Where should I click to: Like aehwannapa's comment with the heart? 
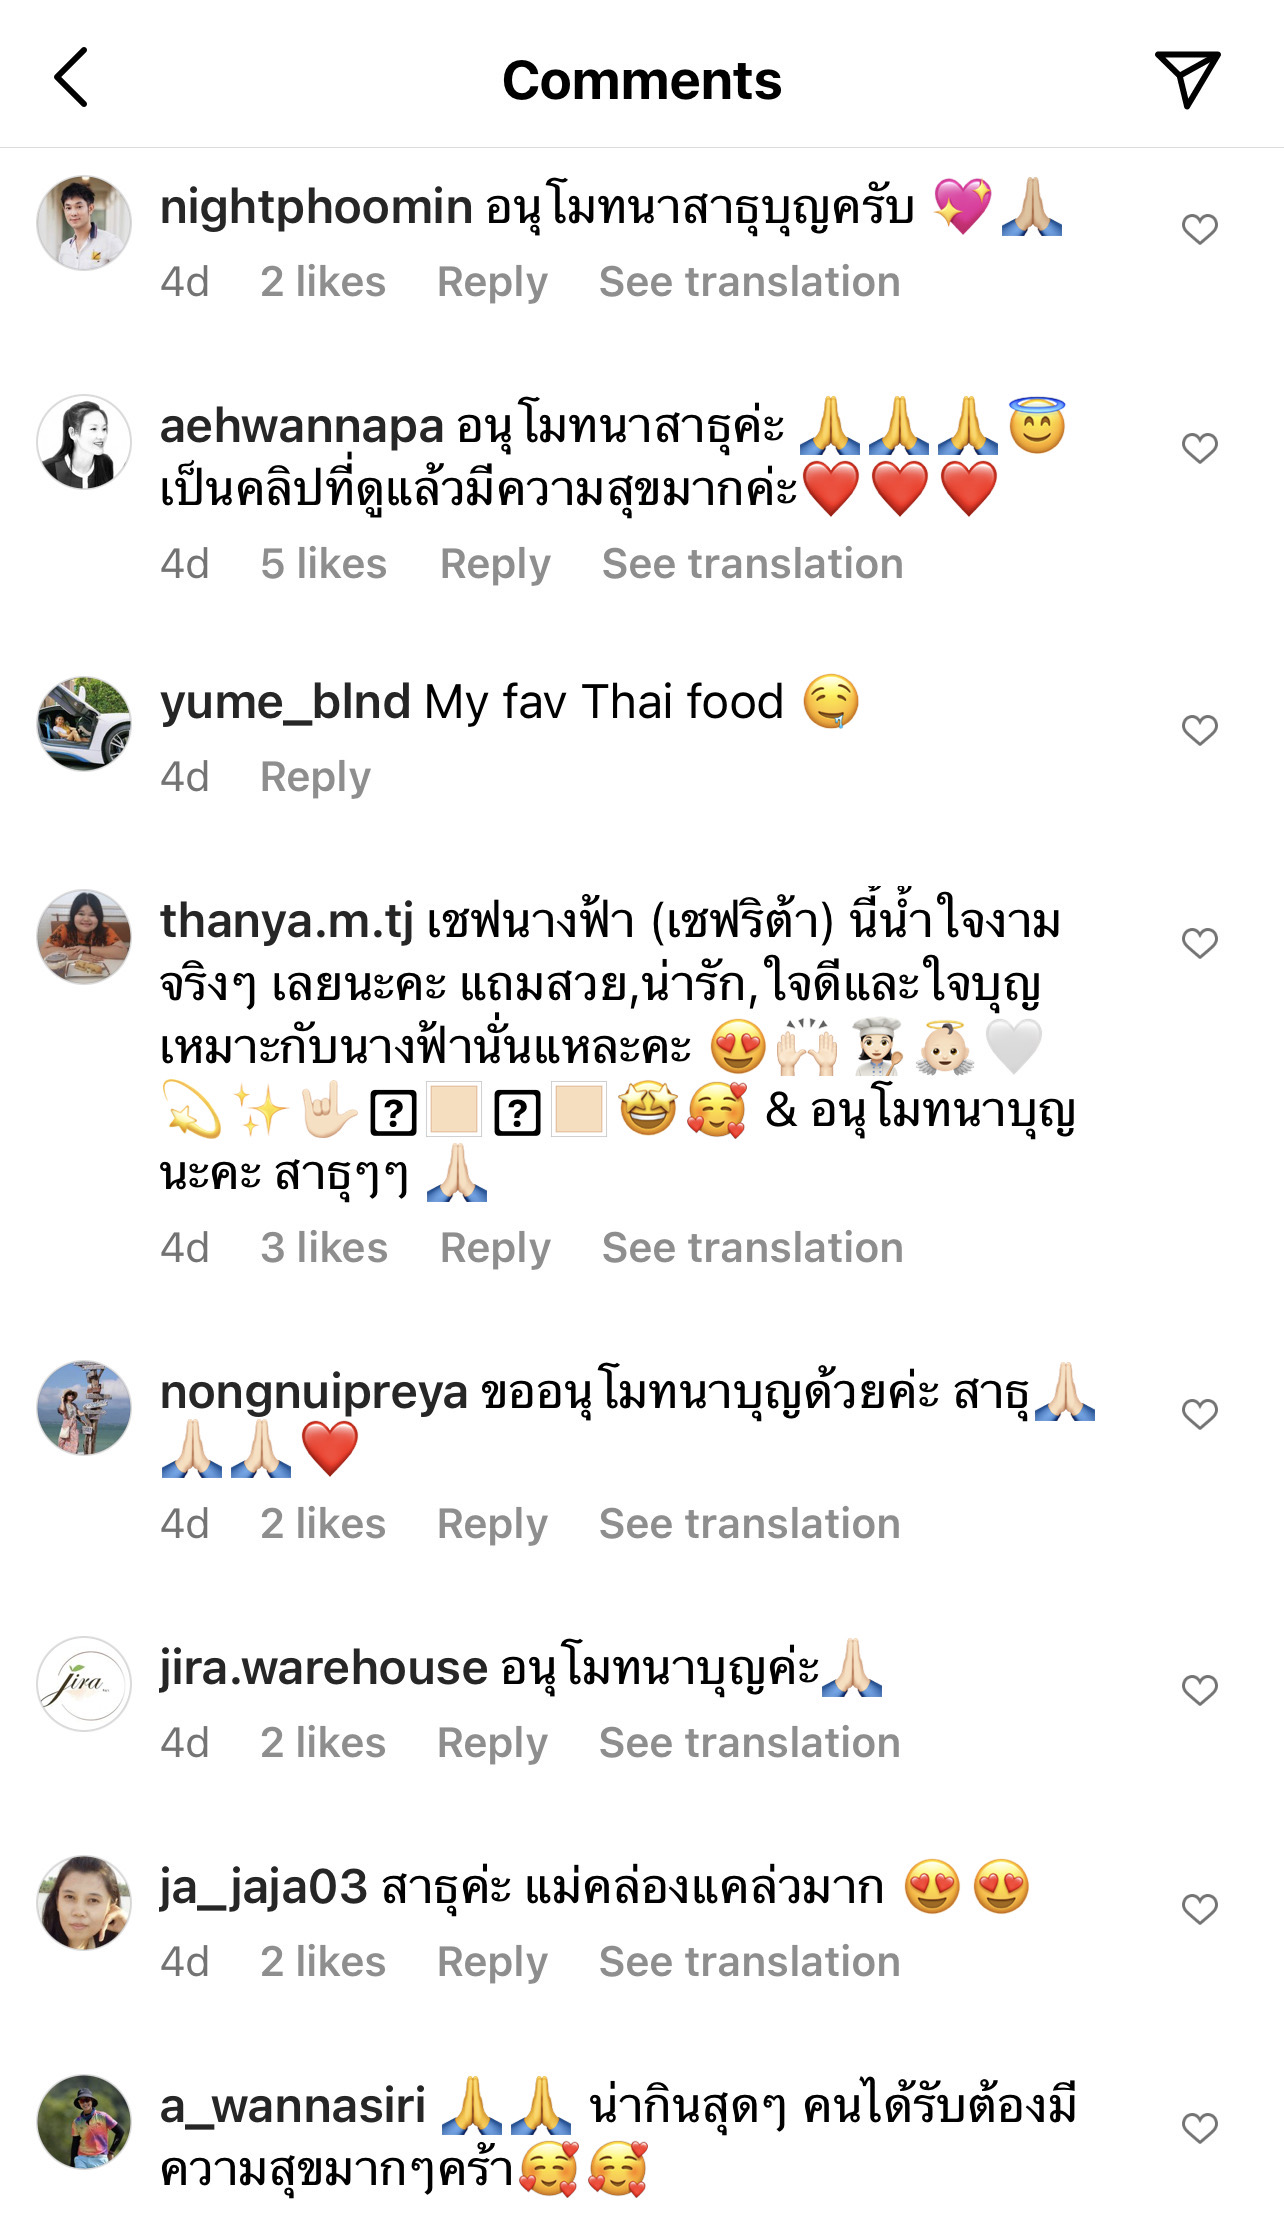(1199, 448)
